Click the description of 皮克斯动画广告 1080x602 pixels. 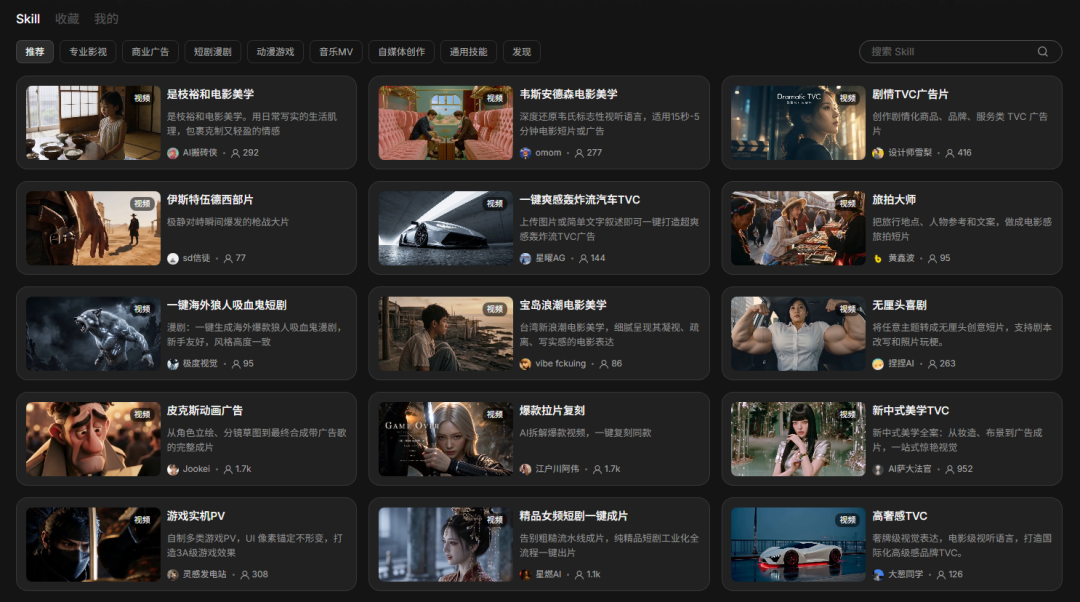click(256, 440)
